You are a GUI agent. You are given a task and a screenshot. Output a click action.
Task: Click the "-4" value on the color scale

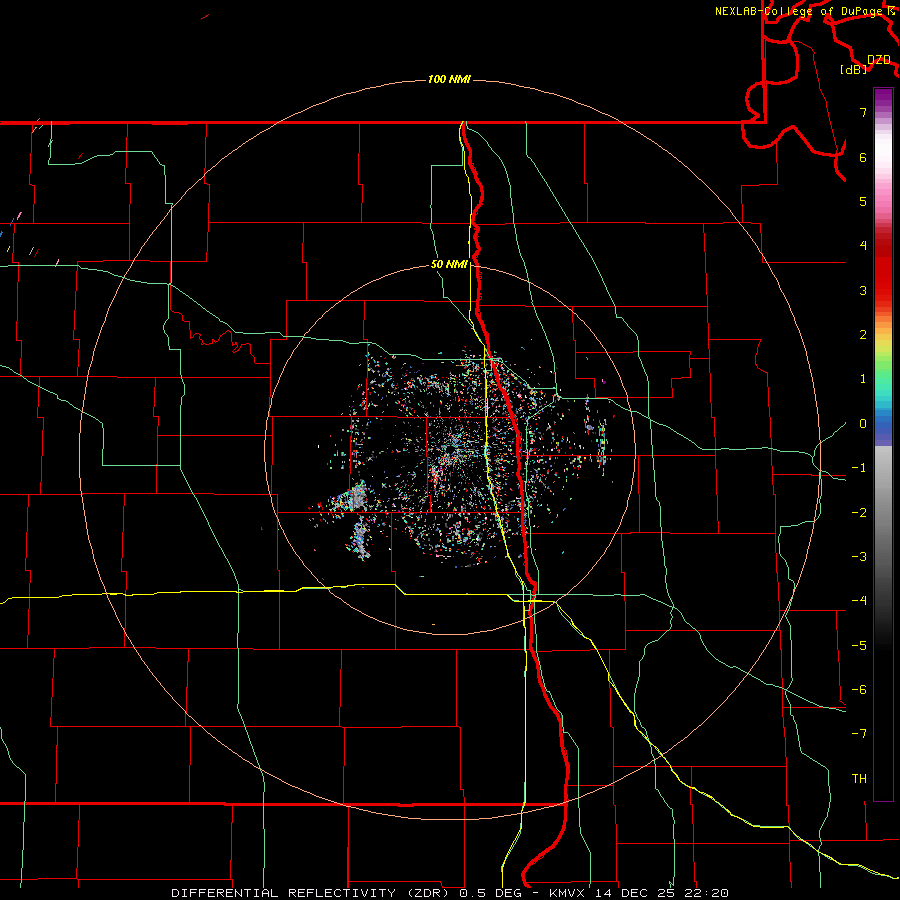(859, 601)
